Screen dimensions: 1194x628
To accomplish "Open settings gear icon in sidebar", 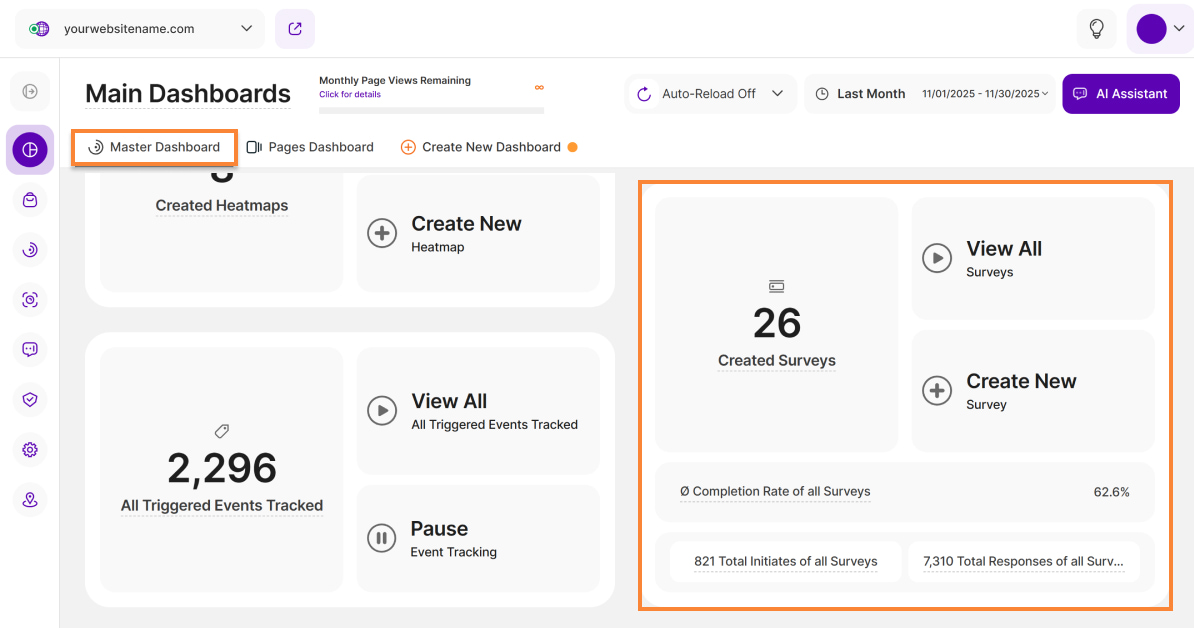I will click(x=30, y=450).
